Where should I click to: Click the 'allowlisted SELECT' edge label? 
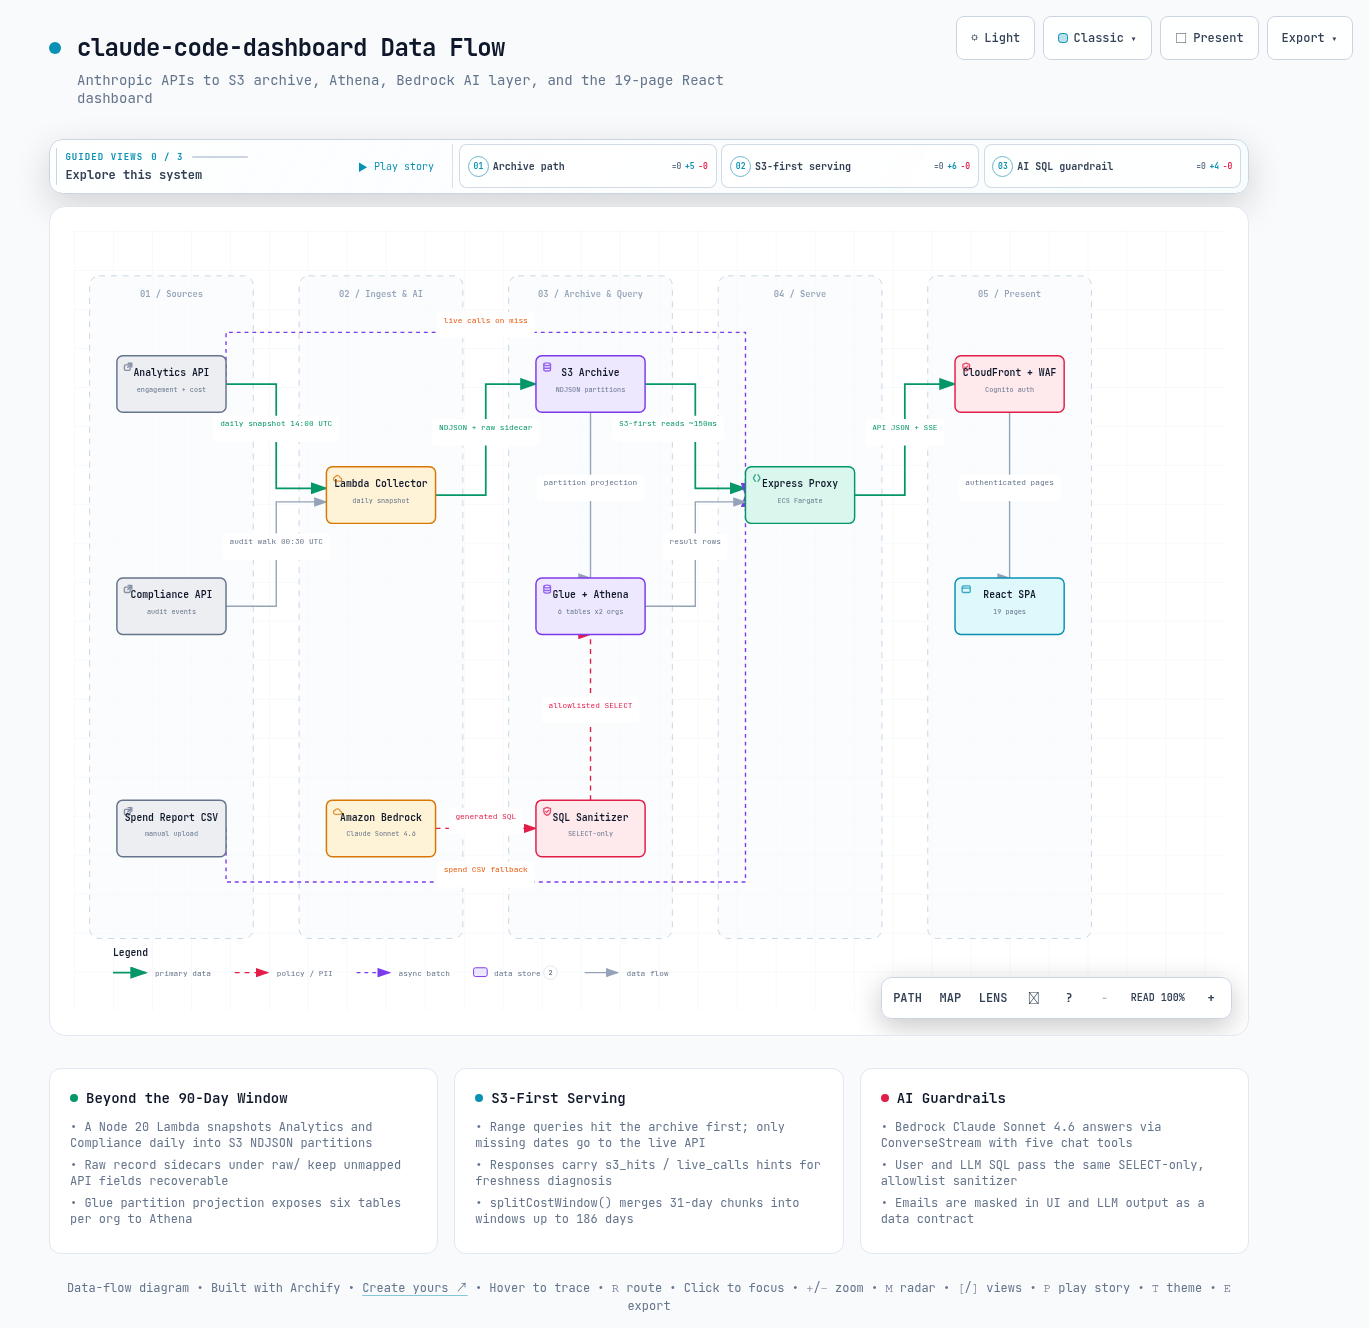(590, 706)
